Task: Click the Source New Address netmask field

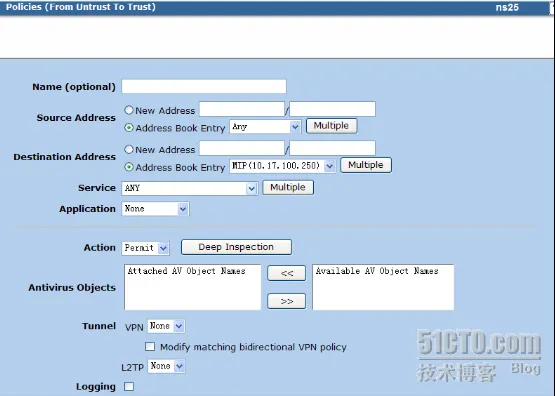Action: (332, 109)
